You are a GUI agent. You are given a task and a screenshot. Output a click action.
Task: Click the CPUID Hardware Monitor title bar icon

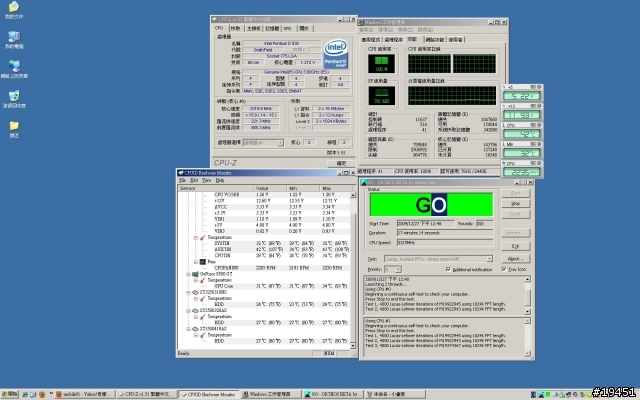(180, 173)
